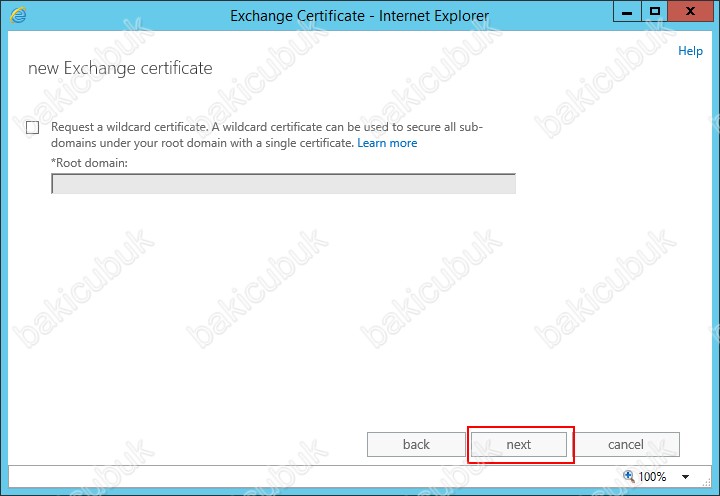
Task: Close the Exchange Certificate window
Action: pos(690,11)
